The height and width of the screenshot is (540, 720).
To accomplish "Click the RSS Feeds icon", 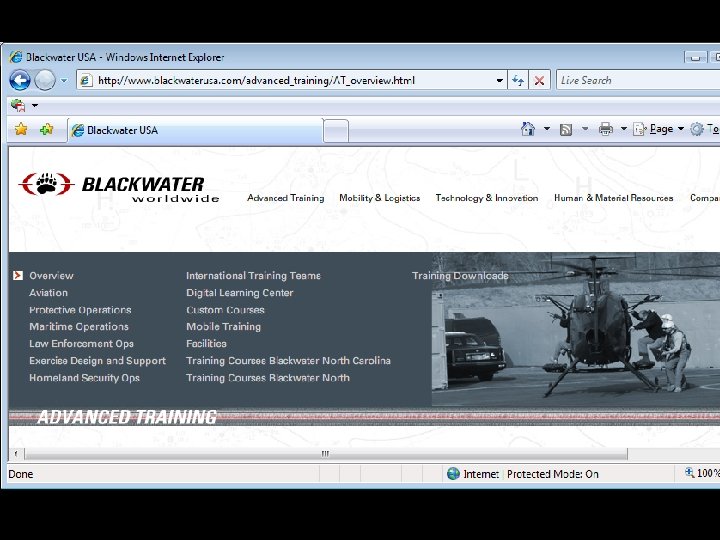I will pos(566,129).
